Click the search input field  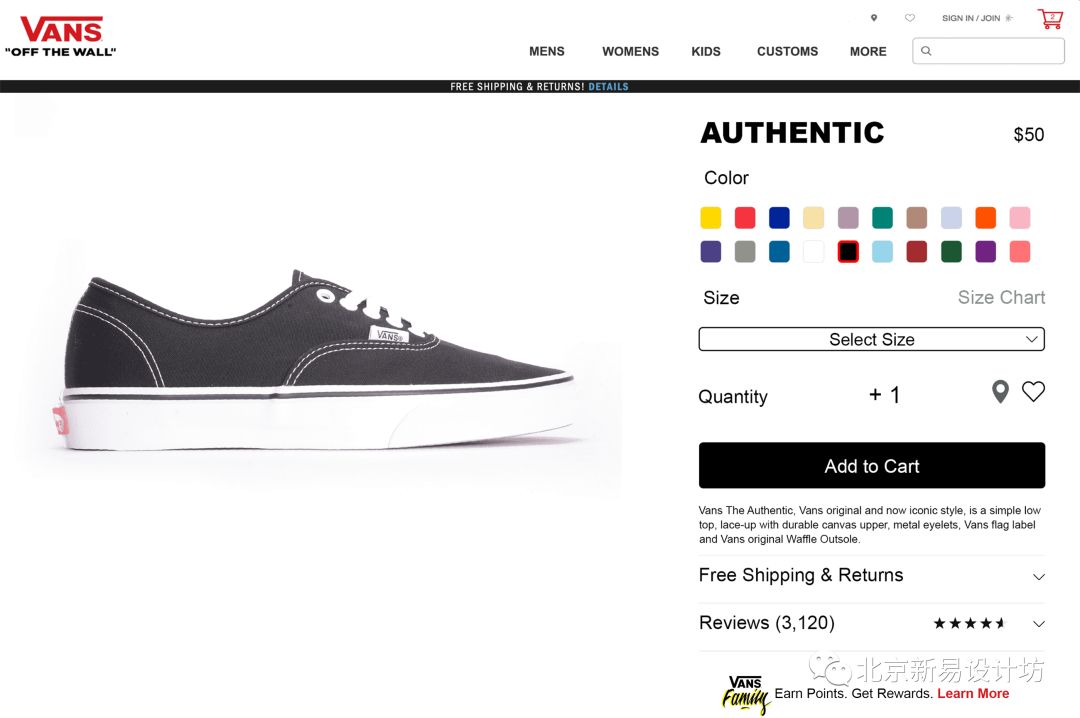(988, 50)
